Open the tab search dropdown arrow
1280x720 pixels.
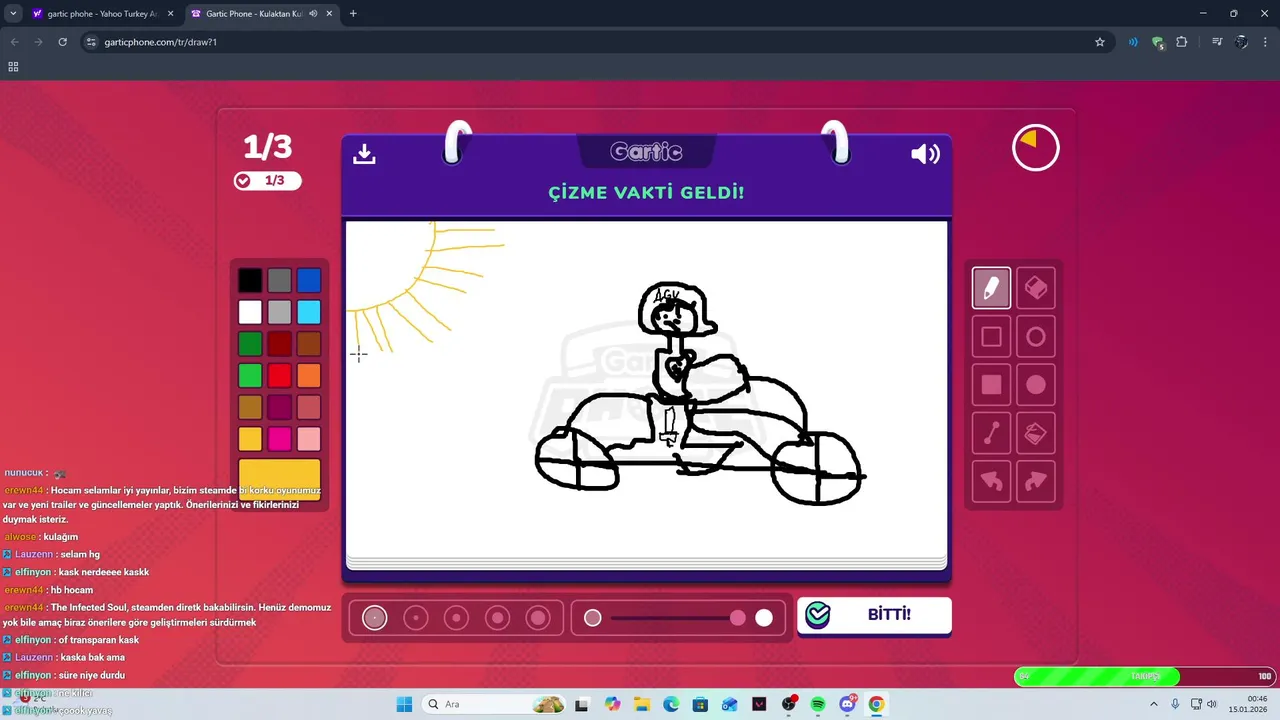13,14
